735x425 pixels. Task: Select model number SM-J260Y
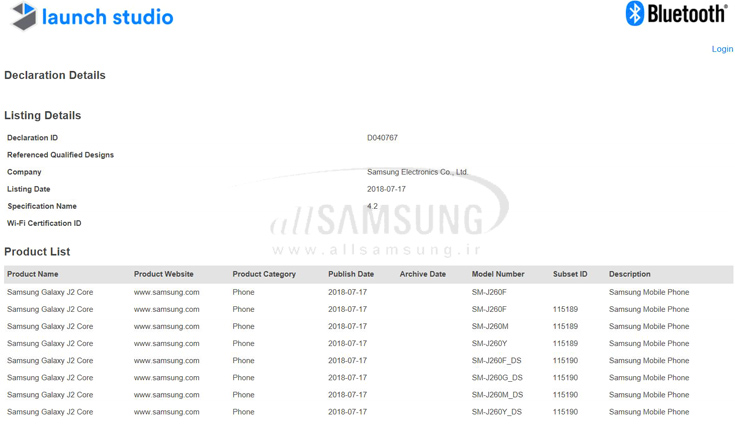pyautogui.click(x=489, y=343)
